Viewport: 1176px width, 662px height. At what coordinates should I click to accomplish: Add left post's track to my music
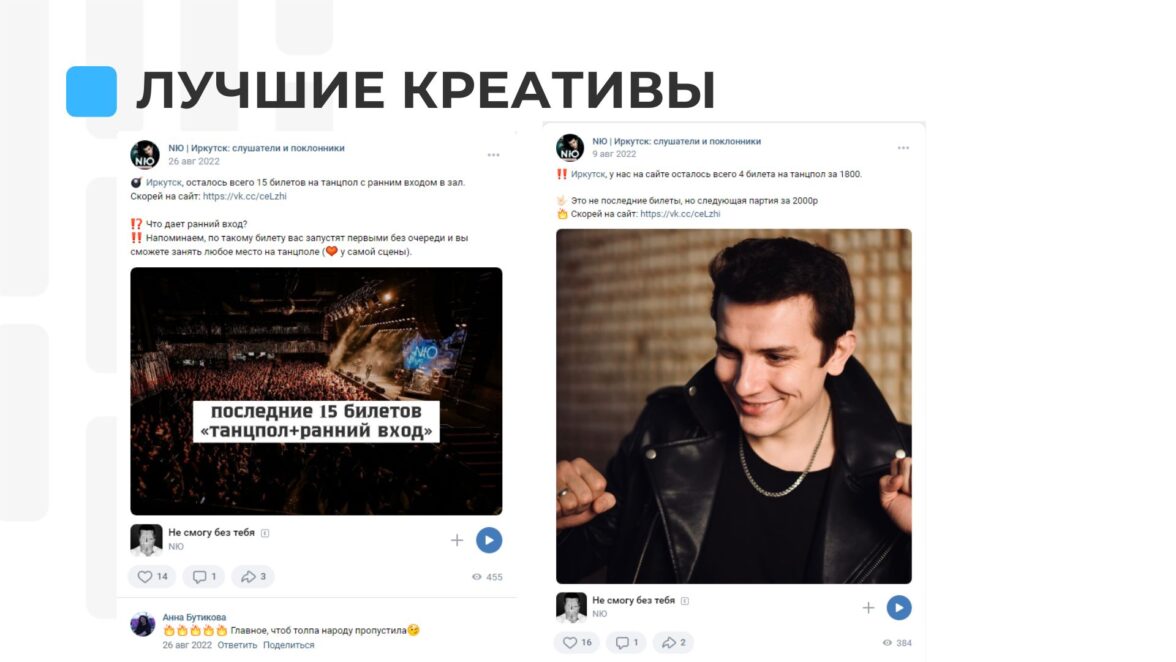(457, 540)
